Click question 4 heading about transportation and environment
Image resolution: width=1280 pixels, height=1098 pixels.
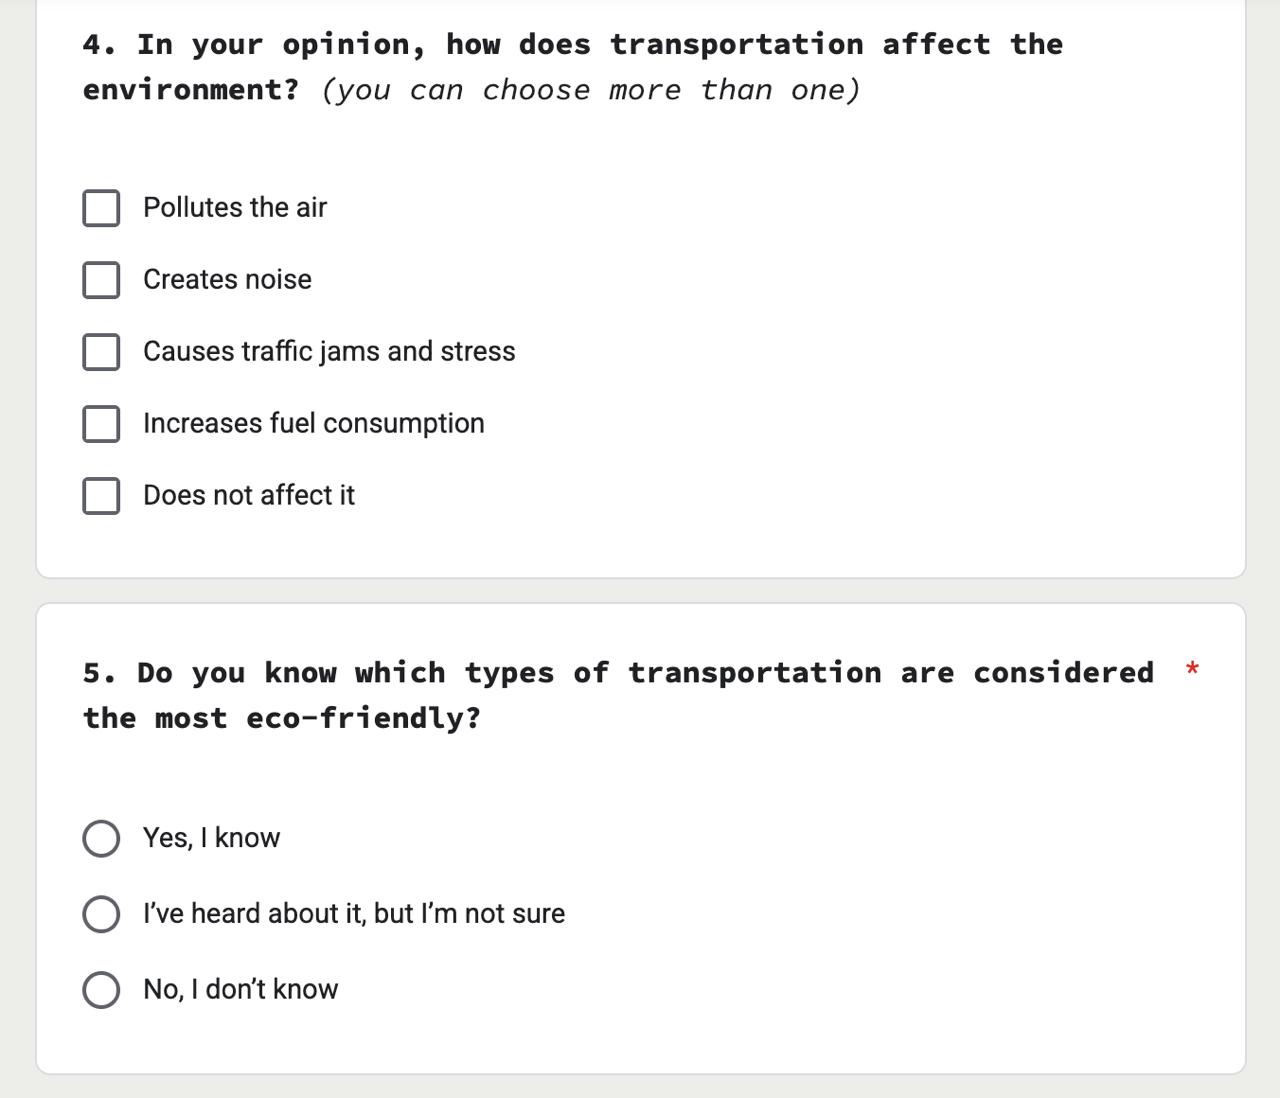[572, 45]
